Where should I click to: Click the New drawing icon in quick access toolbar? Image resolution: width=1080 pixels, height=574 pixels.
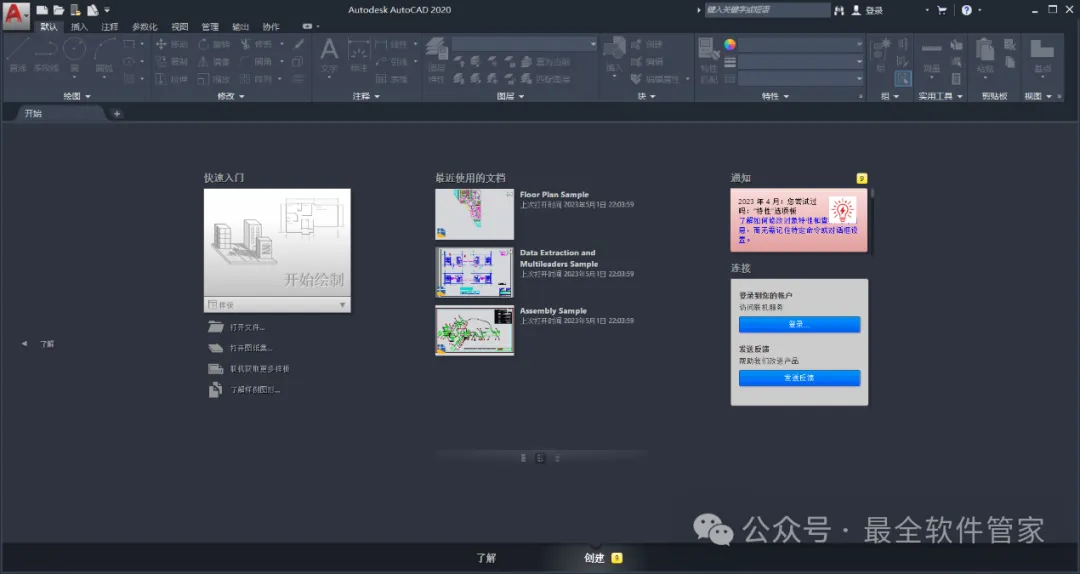(x=42, y=10)
